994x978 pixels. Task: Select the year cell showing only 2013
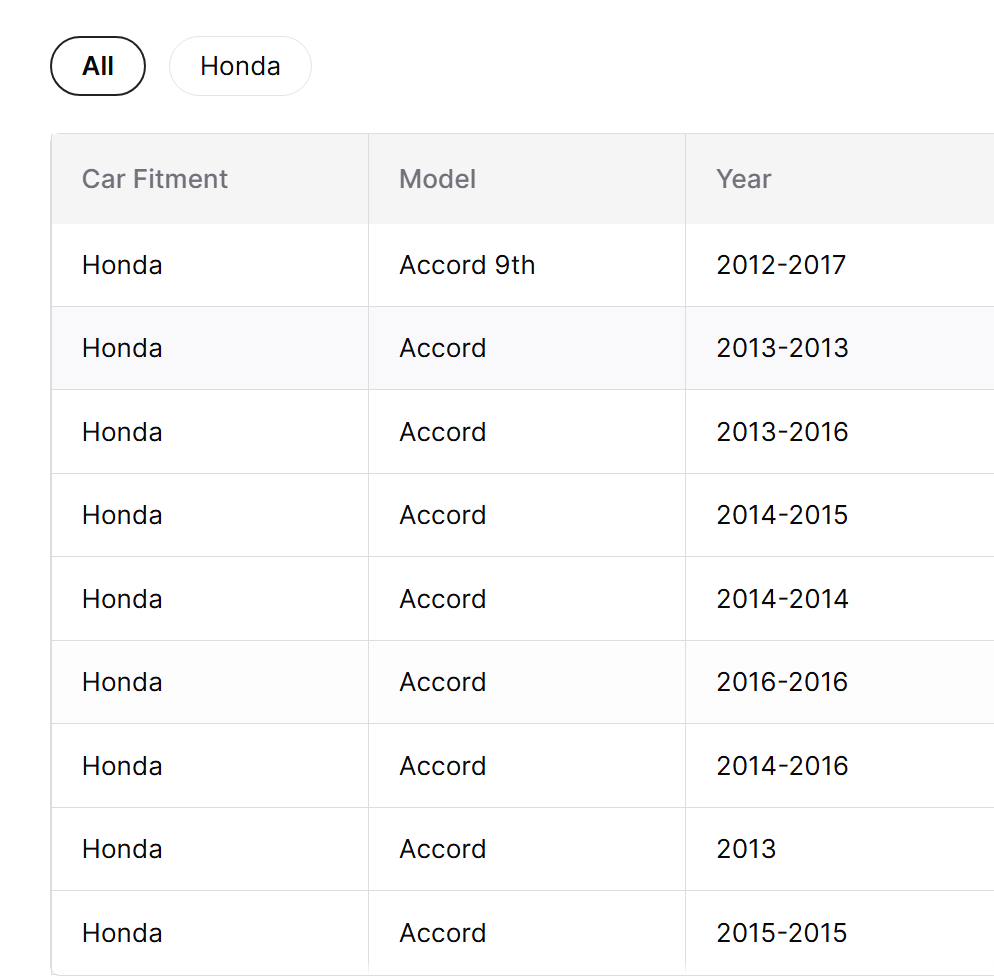746,849
